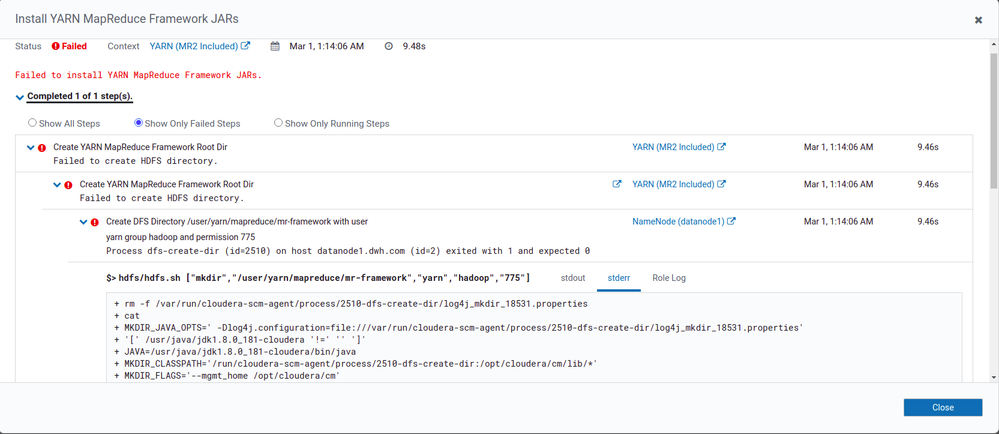Click the 'MKDIR_JAVA_OPTS' log line
The width and height of the screenshot is (999, 434).
tap(459, 327)
